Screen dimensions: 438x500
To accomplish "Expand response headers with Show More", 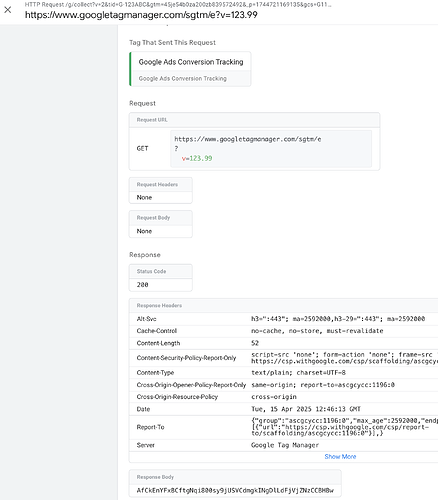I will click(340, 457).
